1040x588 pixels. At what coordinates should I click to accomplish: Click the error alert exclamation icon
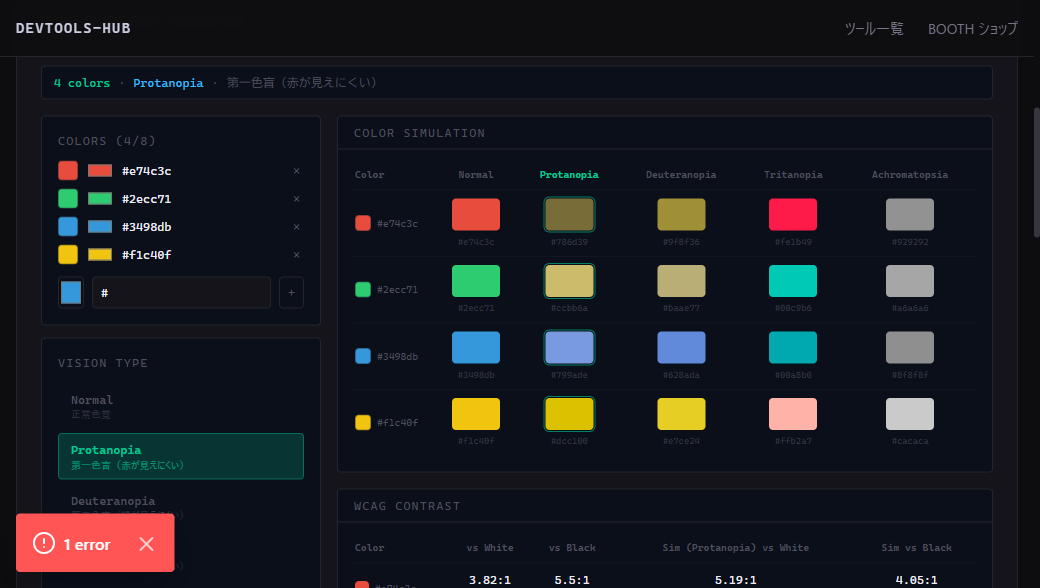(x=44, y=544)
